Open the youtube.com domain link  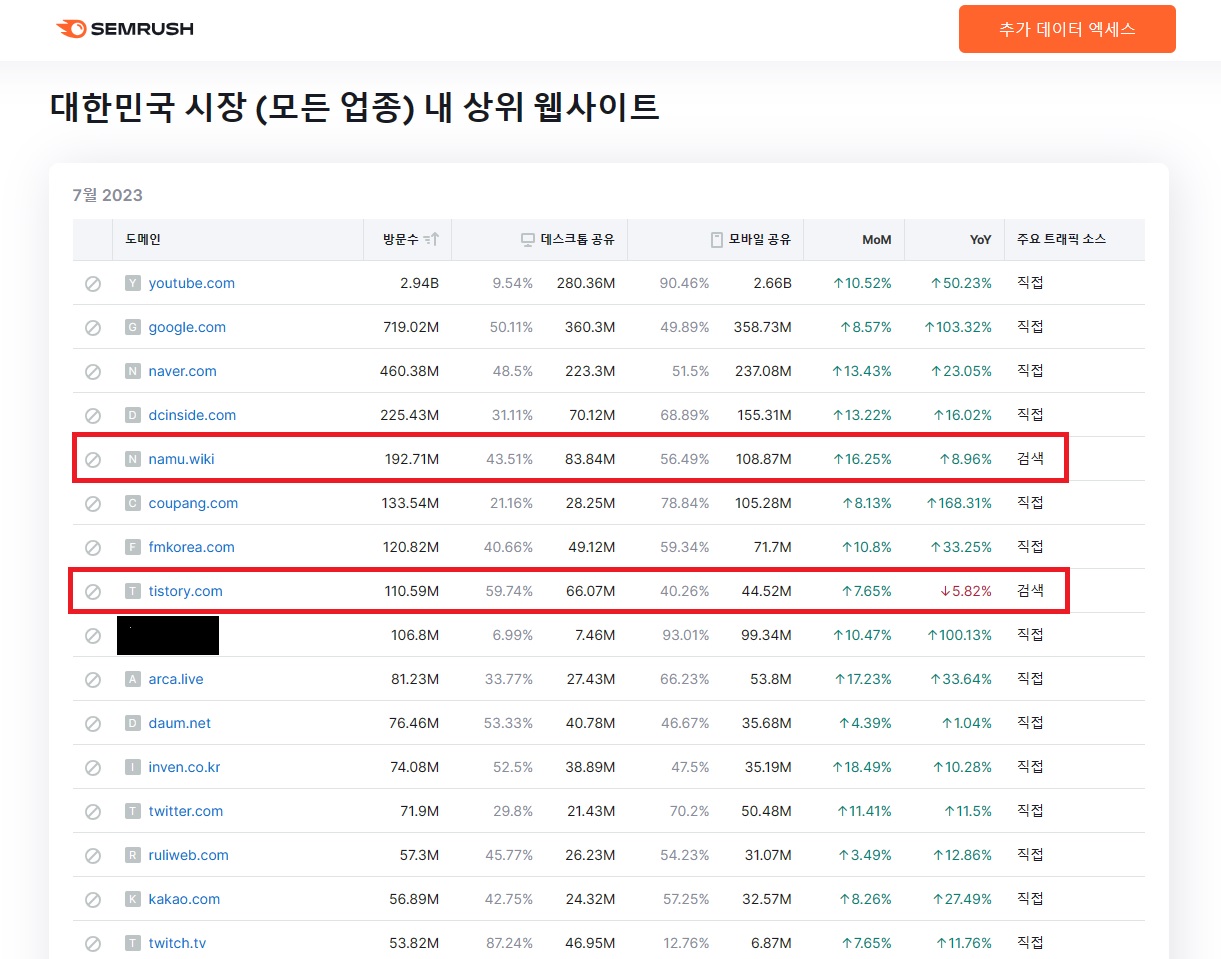coord(192,283)
